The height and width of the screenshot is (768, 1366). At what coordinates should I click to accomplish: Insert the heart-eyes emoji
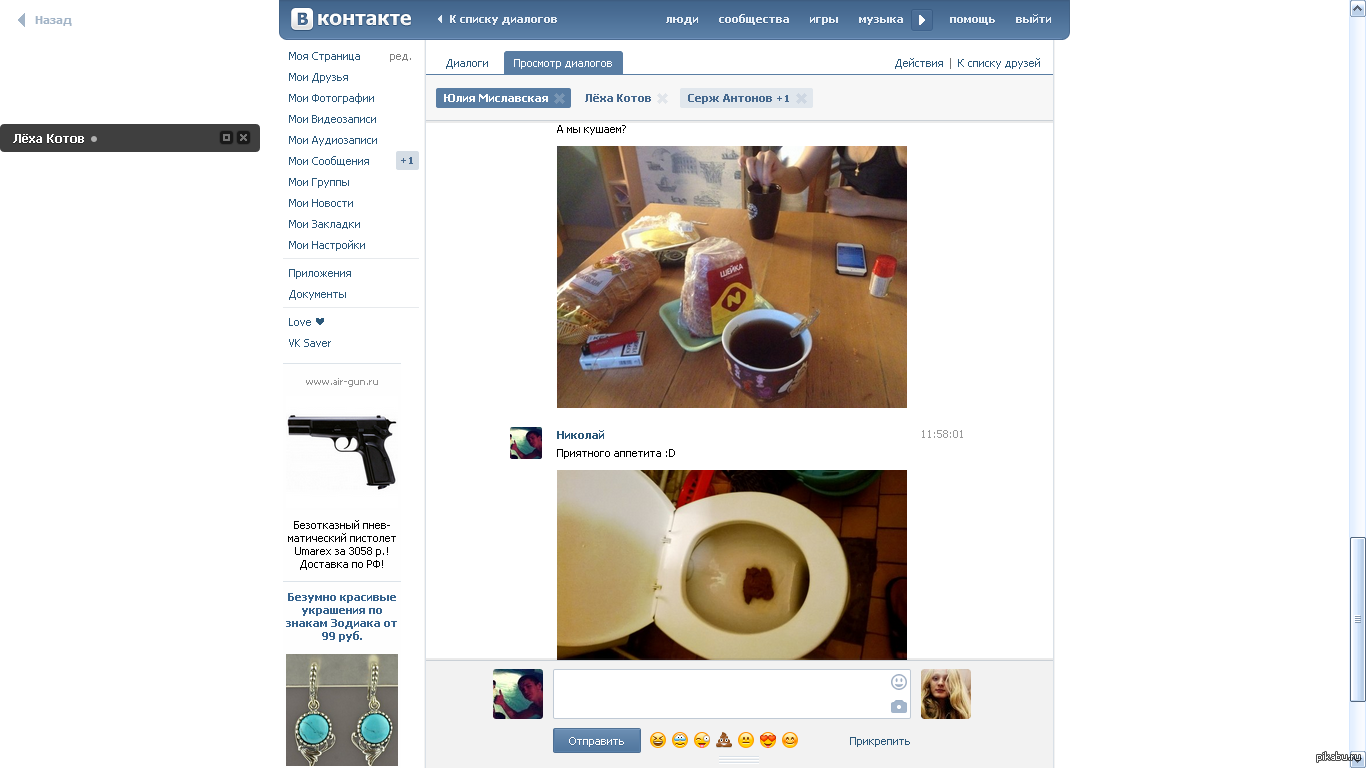(768, 741)
